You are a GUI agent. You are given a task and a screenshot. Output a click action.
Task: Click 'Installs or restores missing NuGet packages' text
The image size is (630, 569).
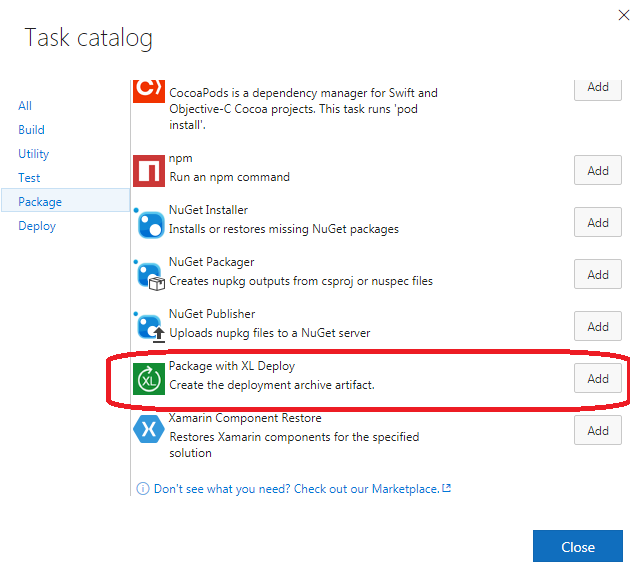tap(284, 229)
